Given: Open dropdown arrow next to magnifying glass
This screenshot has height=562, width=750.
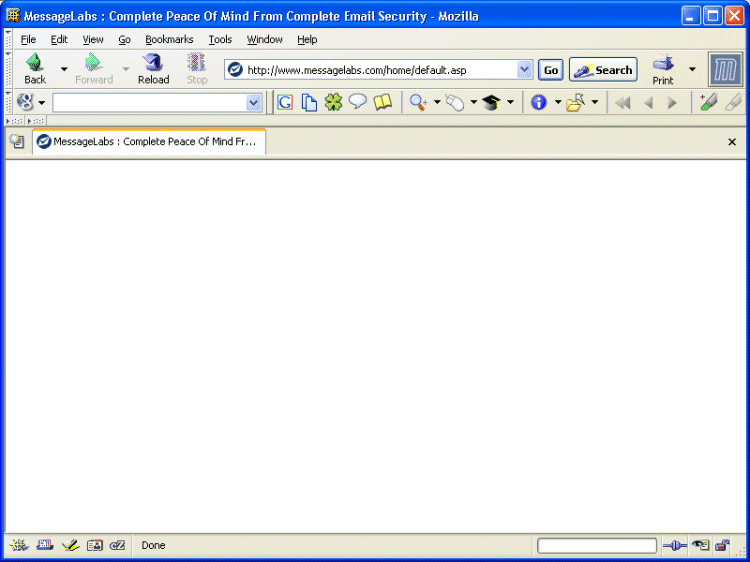Looking at the screenshot, I should (x=437, y=102).
